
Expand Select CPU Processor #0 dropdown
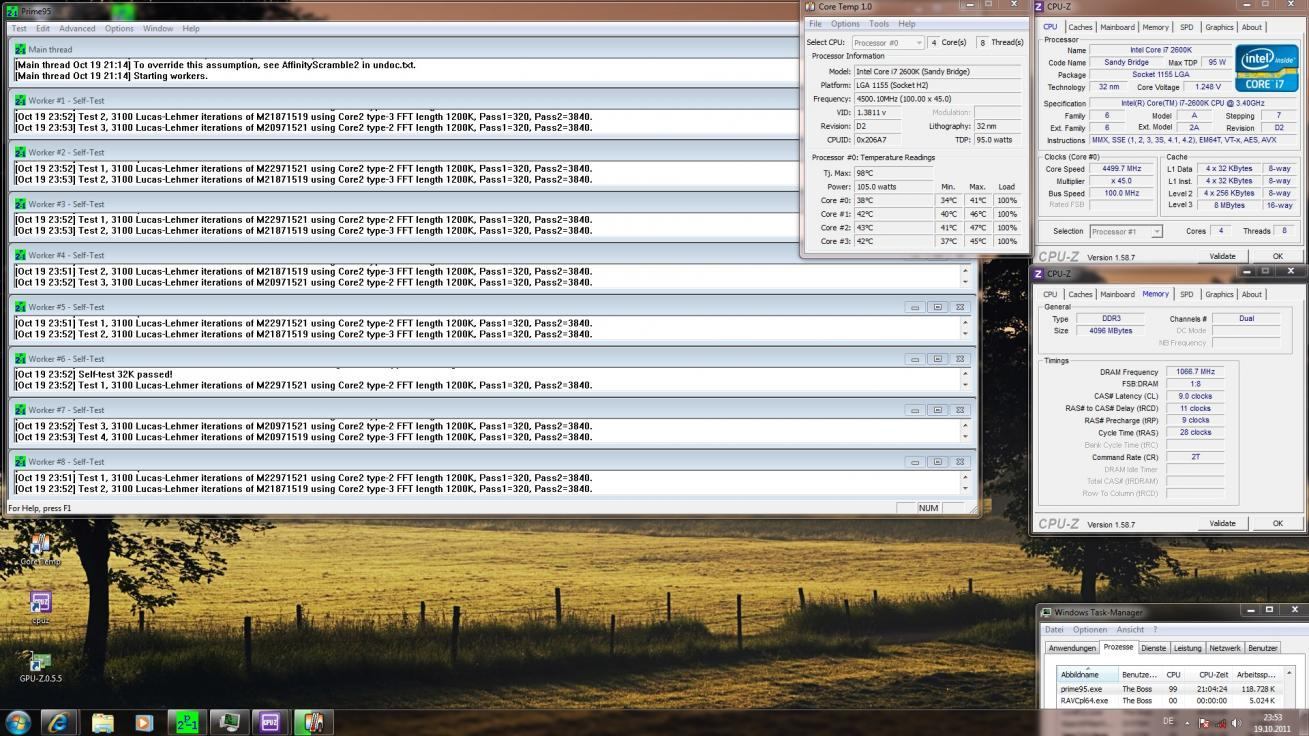tap(888, 43)
